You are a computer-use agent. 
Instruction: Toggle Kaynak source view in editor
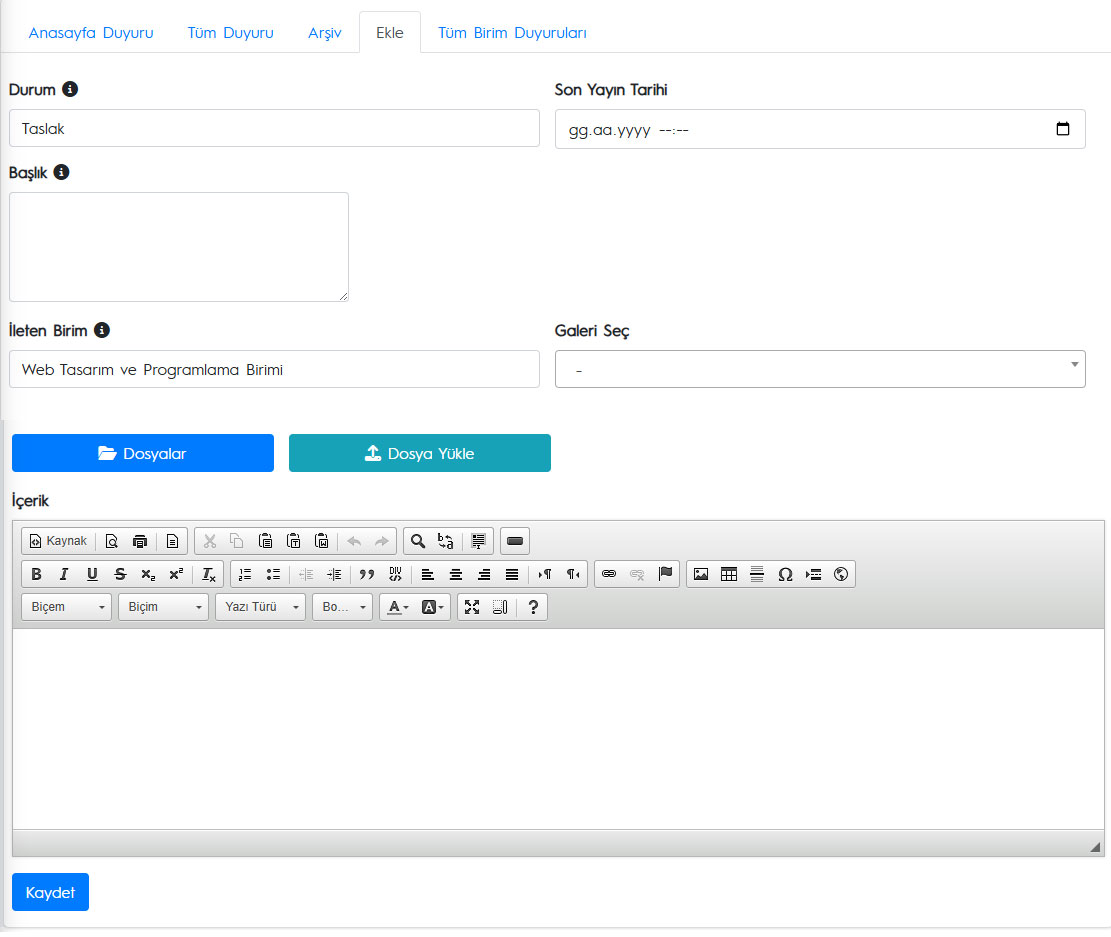click(x=58, y=541)
